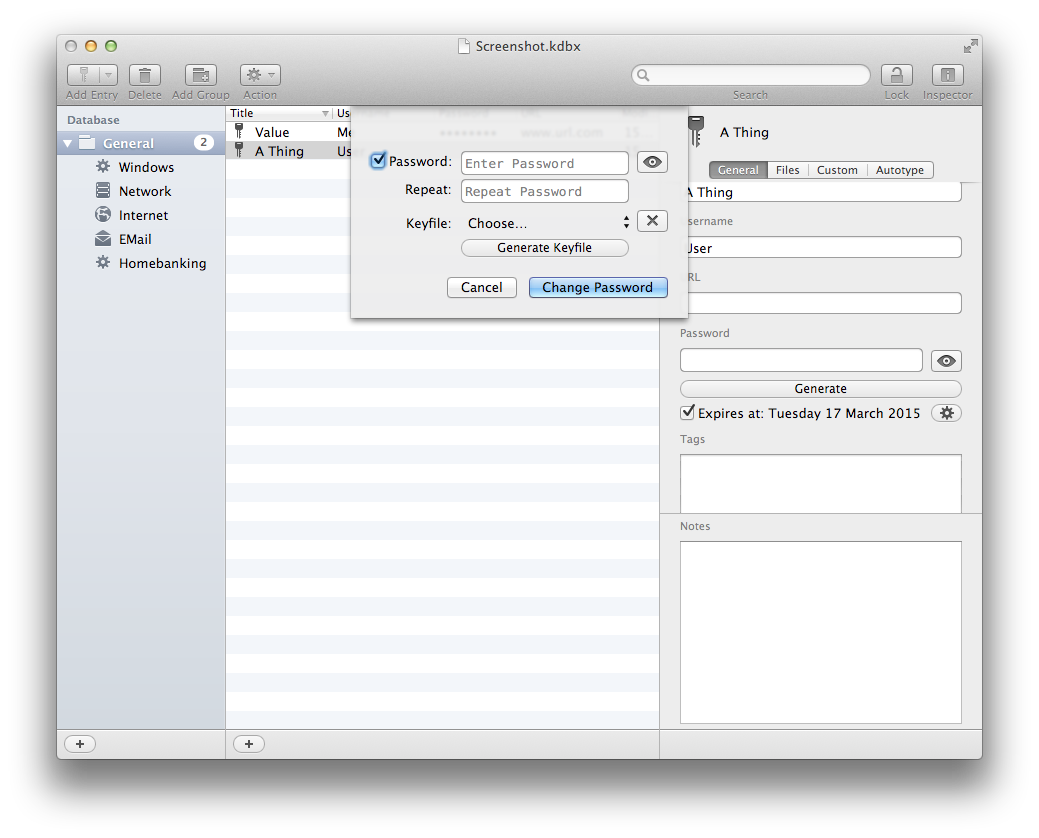Switch to the Files tab
This screenshot has width=1039, height=838.
click(787, 170)
